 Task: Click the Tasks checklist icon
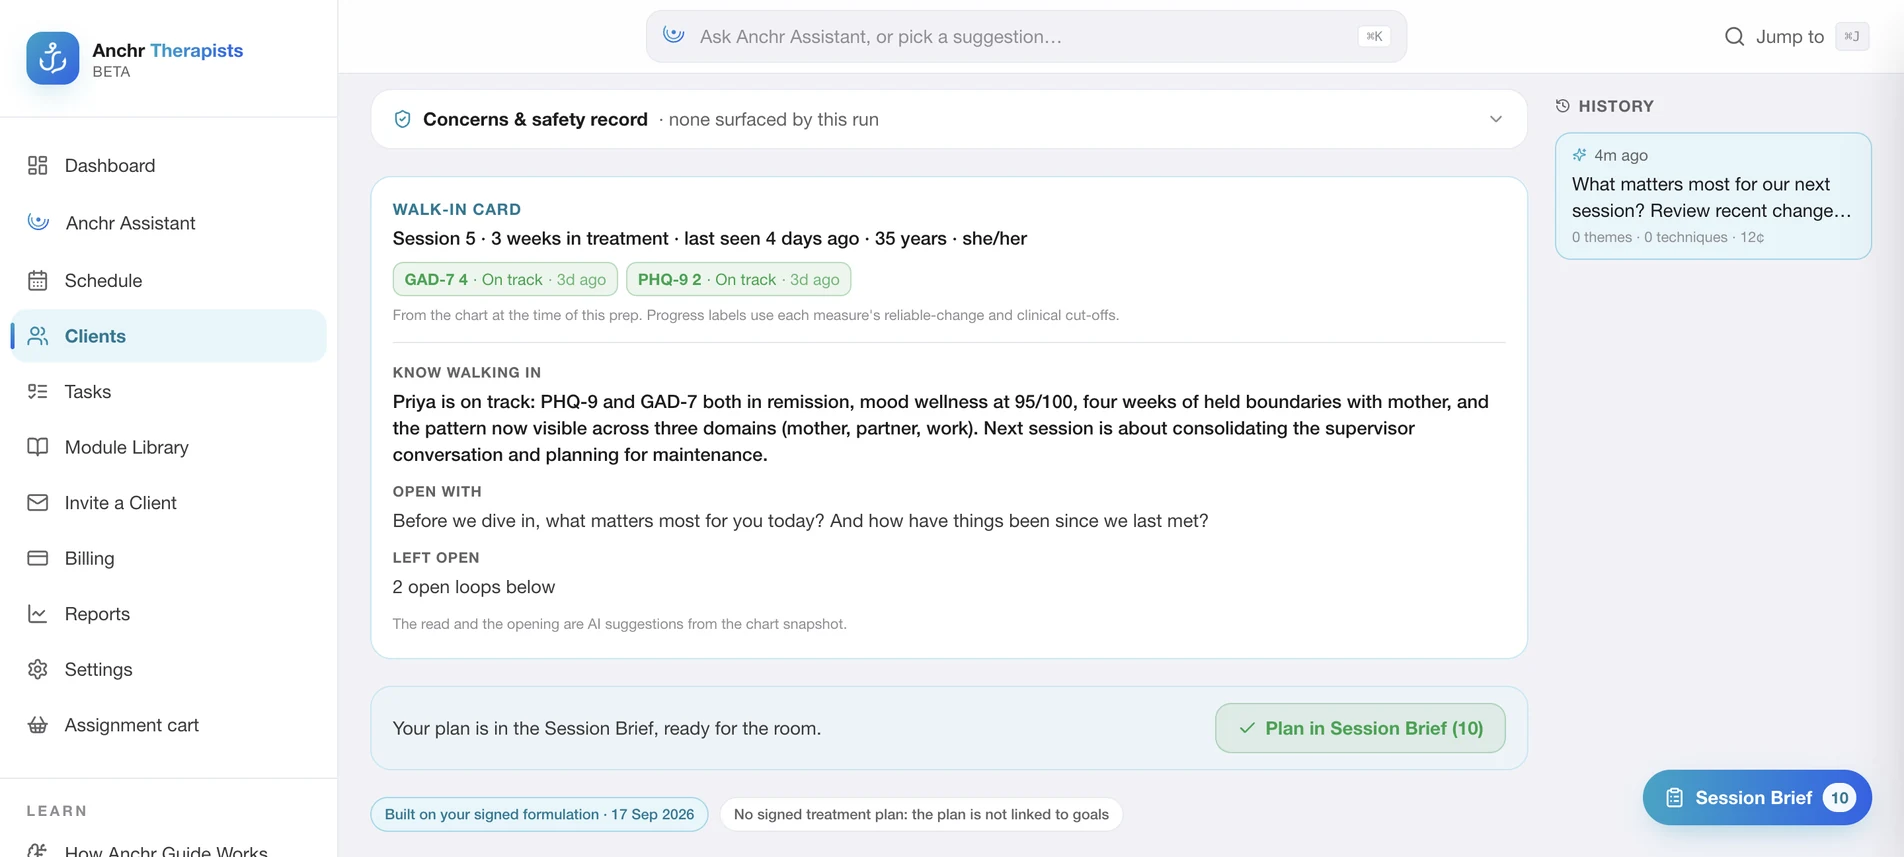tap(38, 391)
